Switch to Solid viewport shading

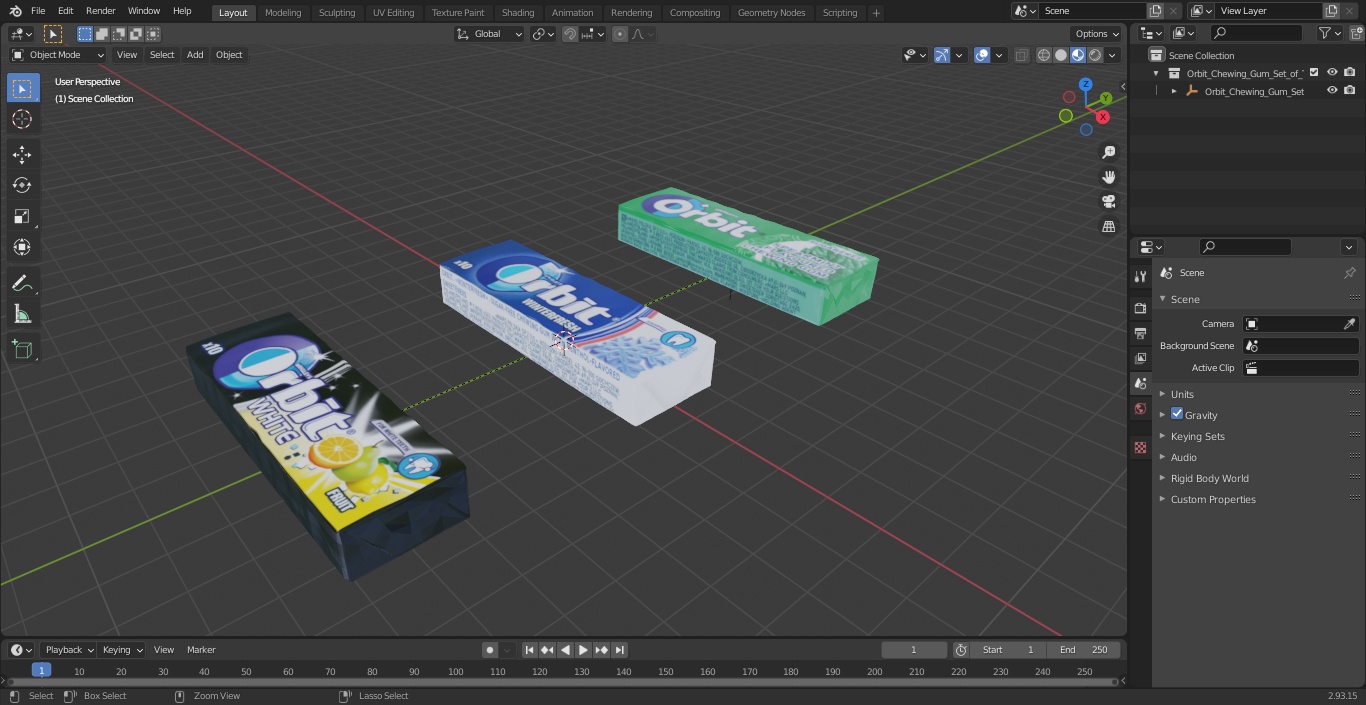point(1061,55)
